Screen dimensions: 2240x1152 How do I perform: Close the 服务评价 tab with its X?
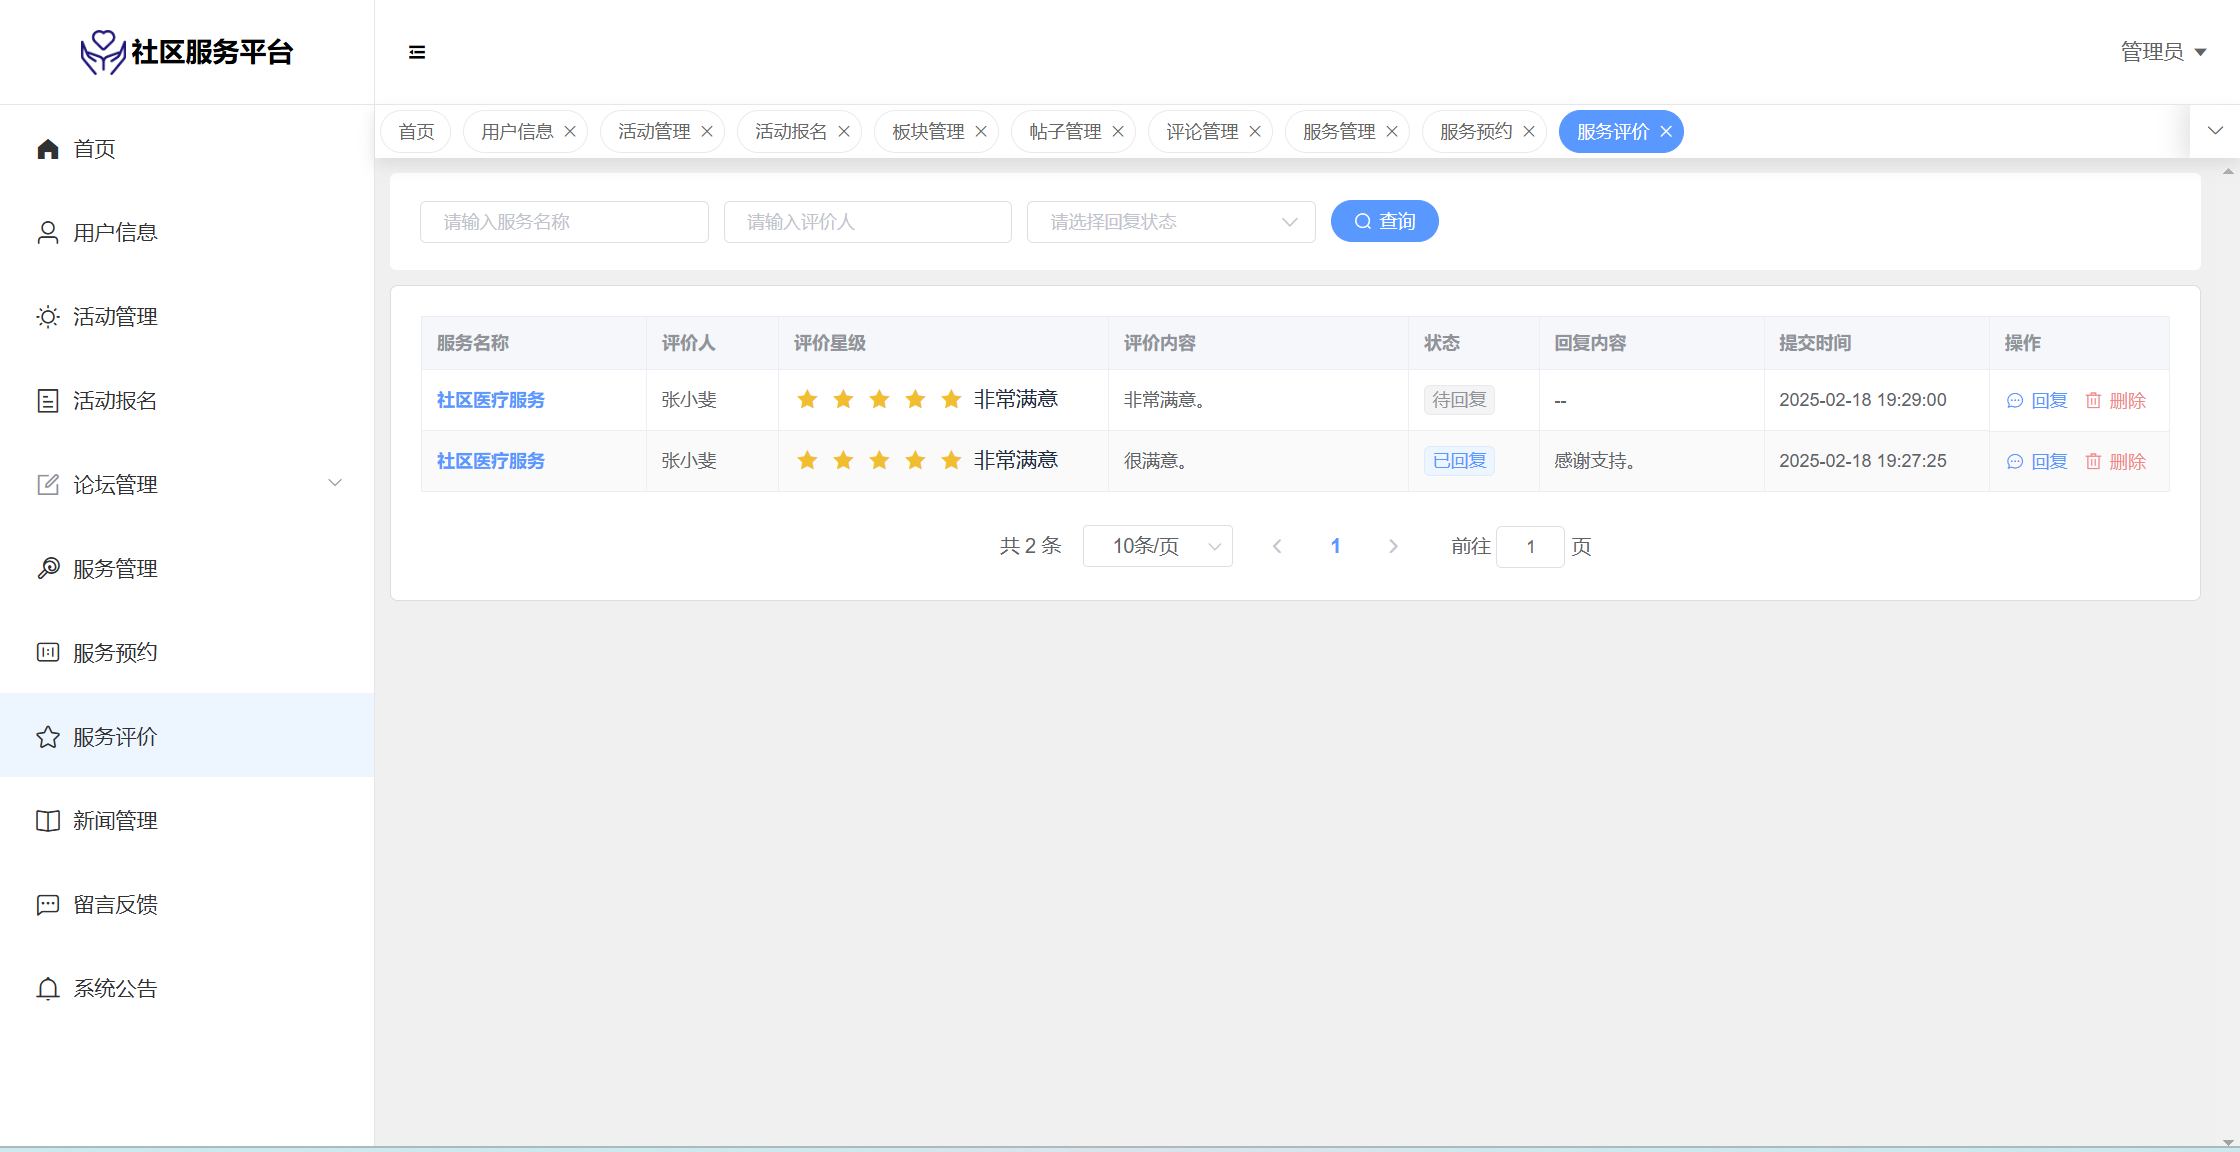tap(1666, 132)
